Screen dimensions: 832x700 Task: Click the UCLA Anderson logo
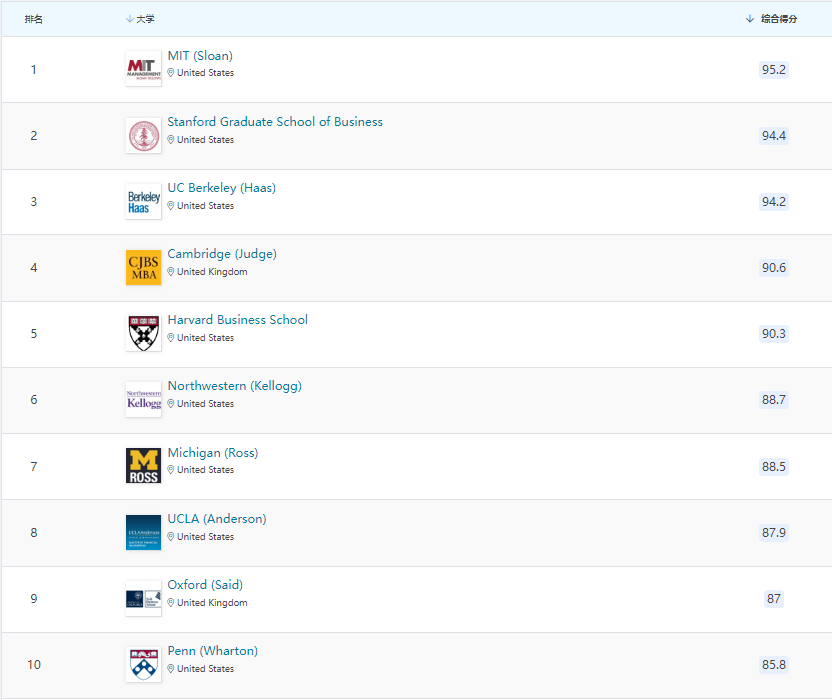click(x=143, y=532)
